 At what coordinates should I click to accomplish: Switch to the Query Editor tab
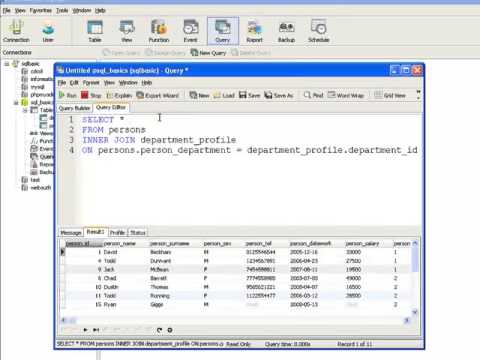111,108
